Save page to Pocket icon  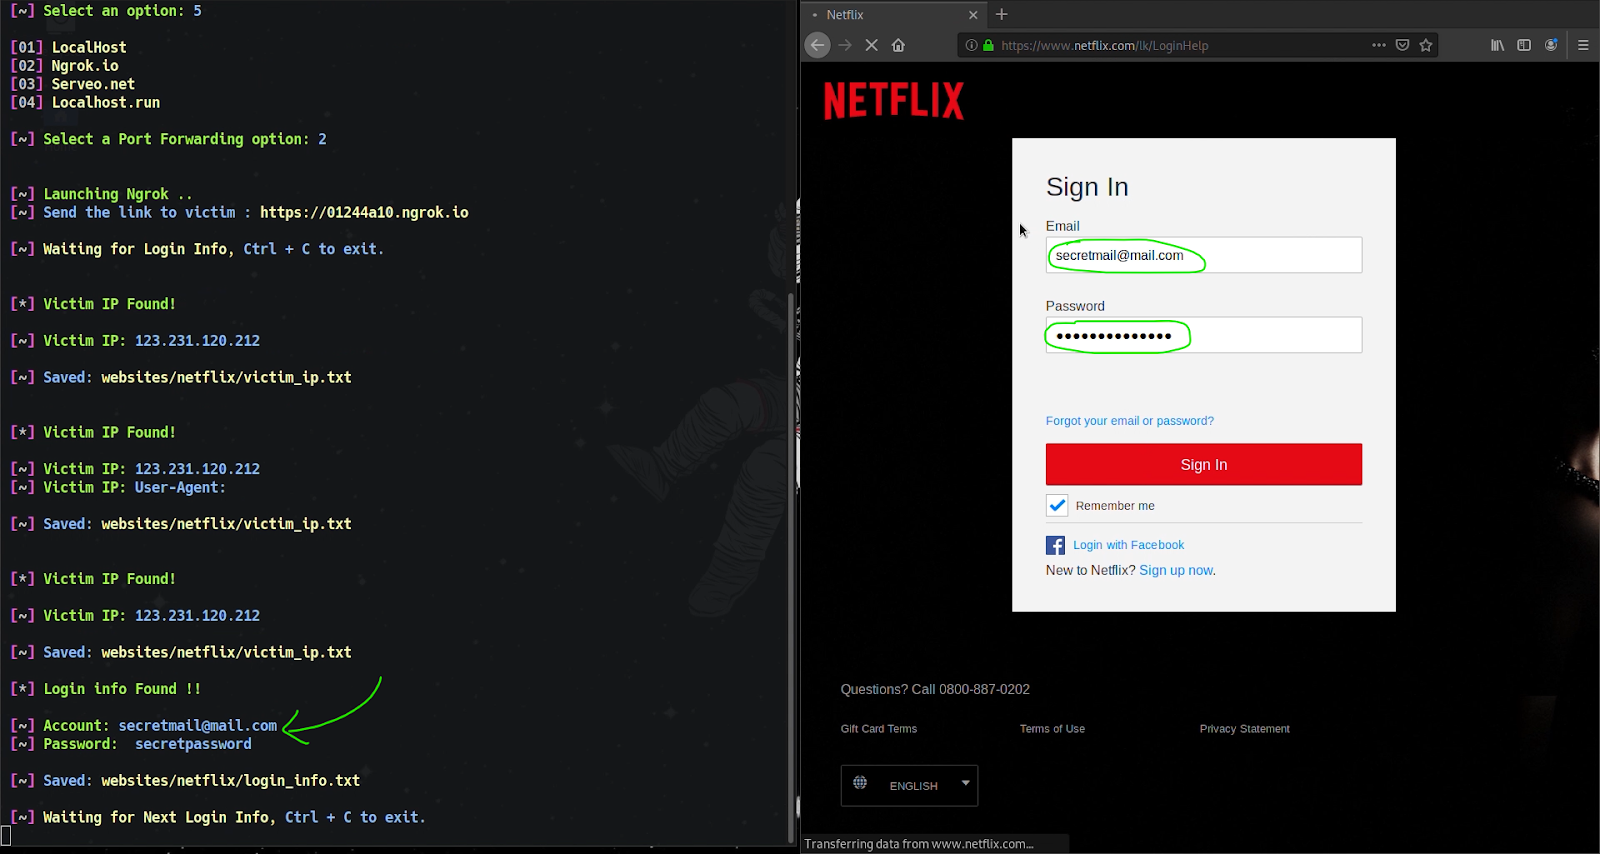[x=1402, y=45]
